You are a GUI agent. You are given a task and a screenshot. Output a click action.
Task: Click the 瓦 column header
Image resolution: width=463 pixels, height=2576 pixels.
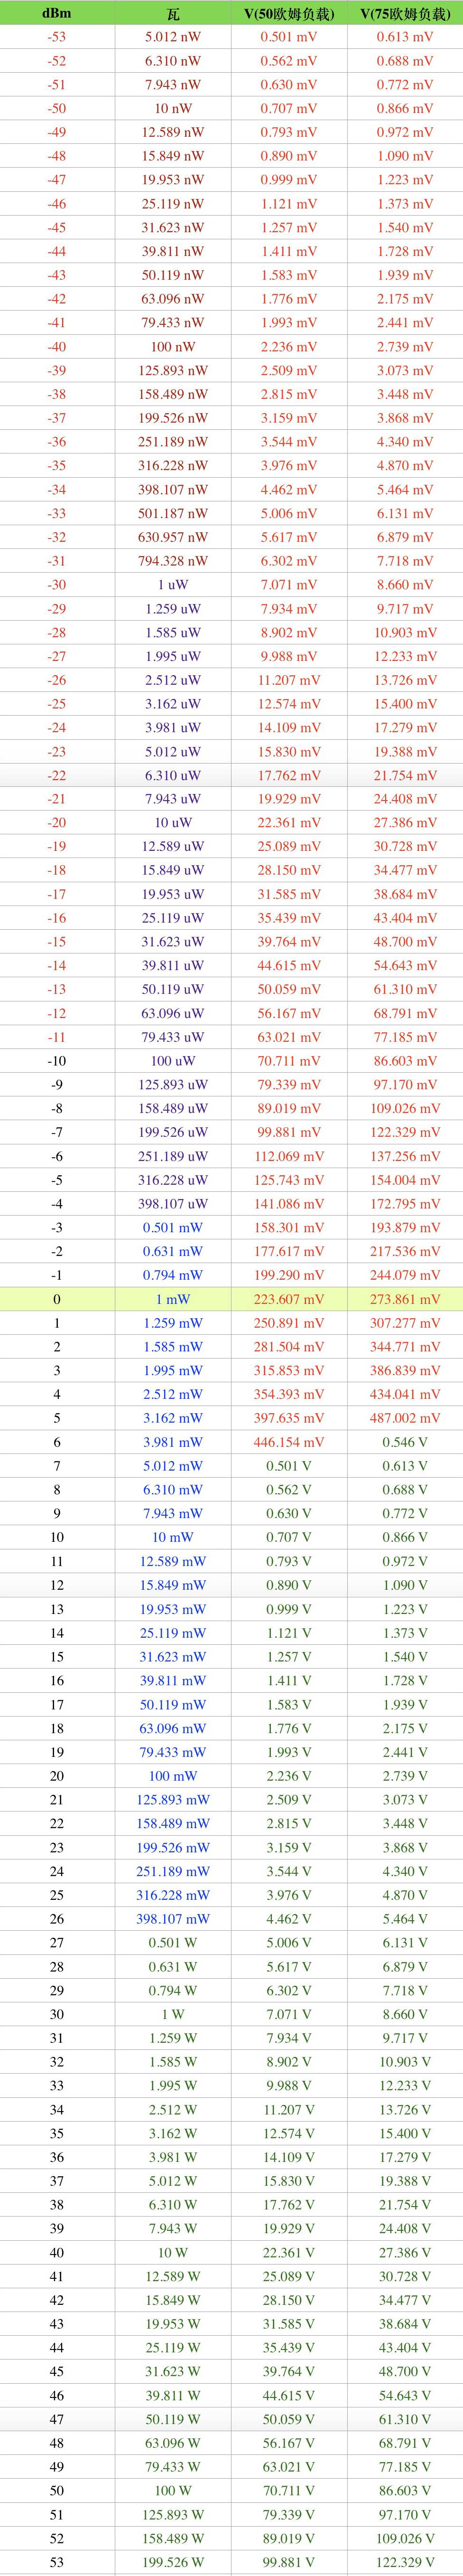(x=173, y=13)
